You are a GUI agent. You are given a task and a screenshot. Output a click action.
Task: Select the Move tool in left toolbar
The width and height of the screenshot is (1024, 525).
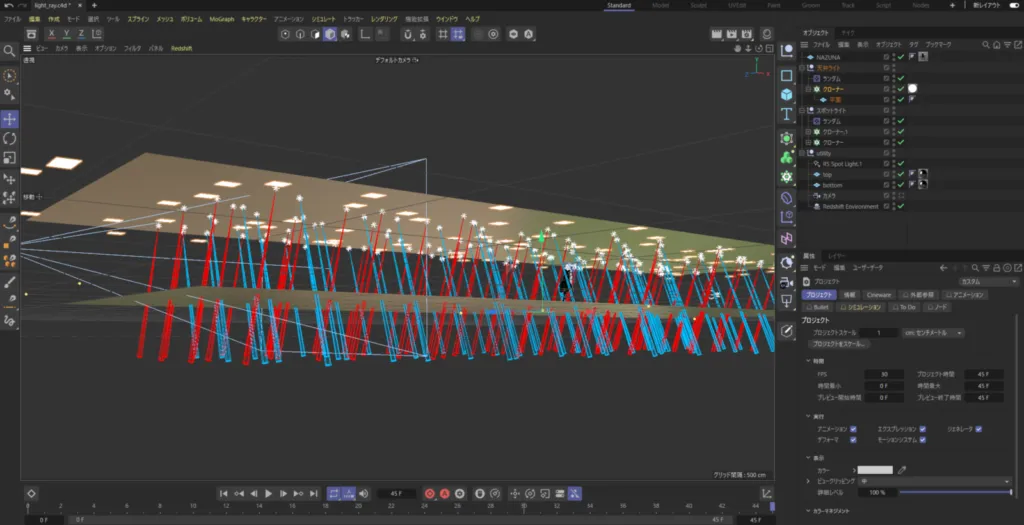coord(10,119)
